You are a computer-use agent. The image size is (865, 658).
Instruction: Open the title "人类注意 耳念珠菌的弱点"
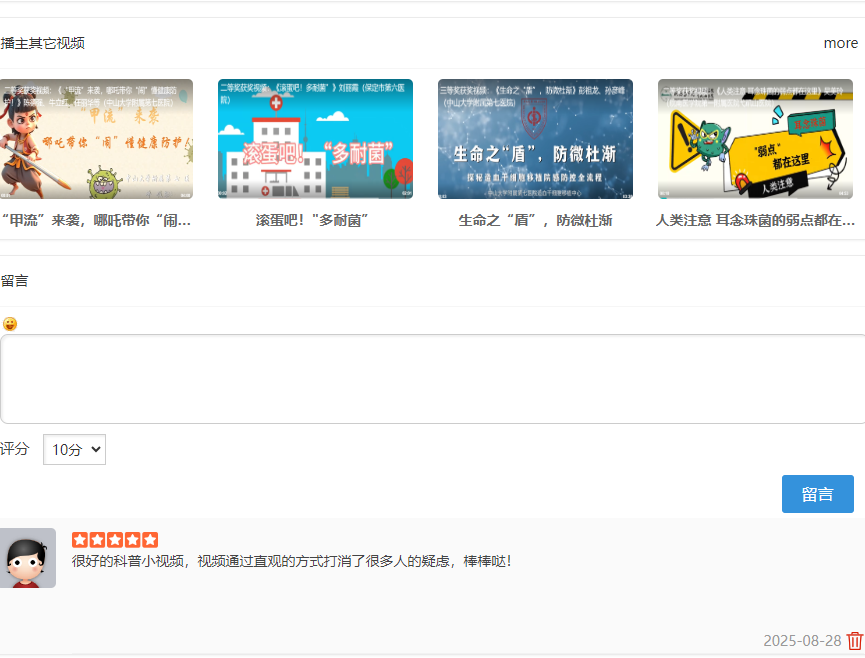point(755,221)
